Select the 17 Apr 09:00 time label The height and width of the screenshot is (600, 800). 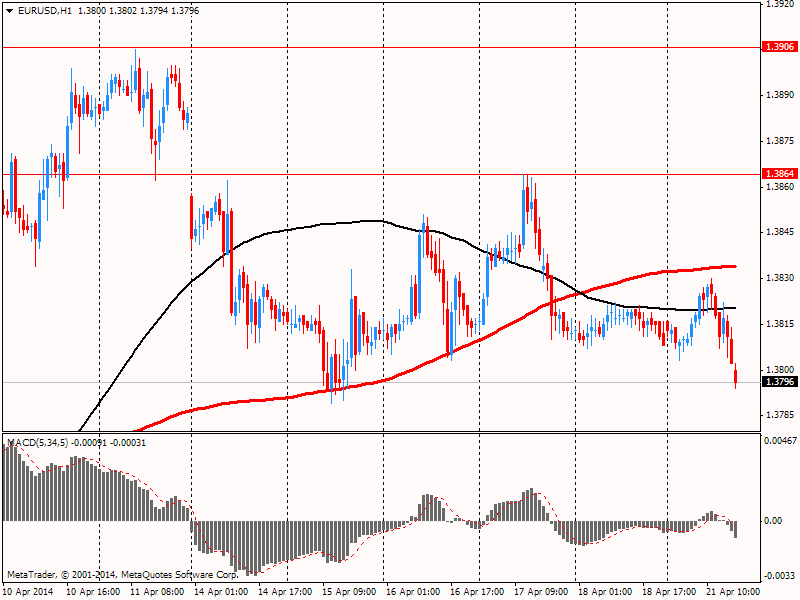pos(541,592)
